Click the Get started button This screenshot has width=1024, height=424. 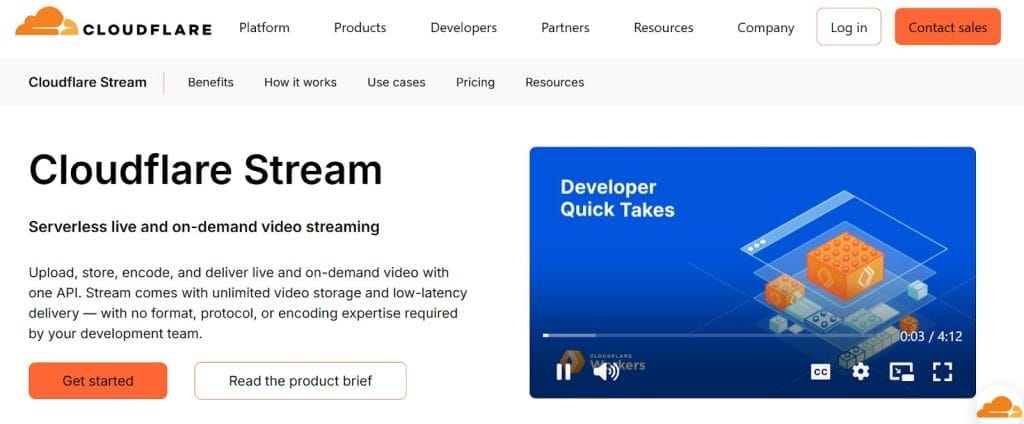(98, 381)
